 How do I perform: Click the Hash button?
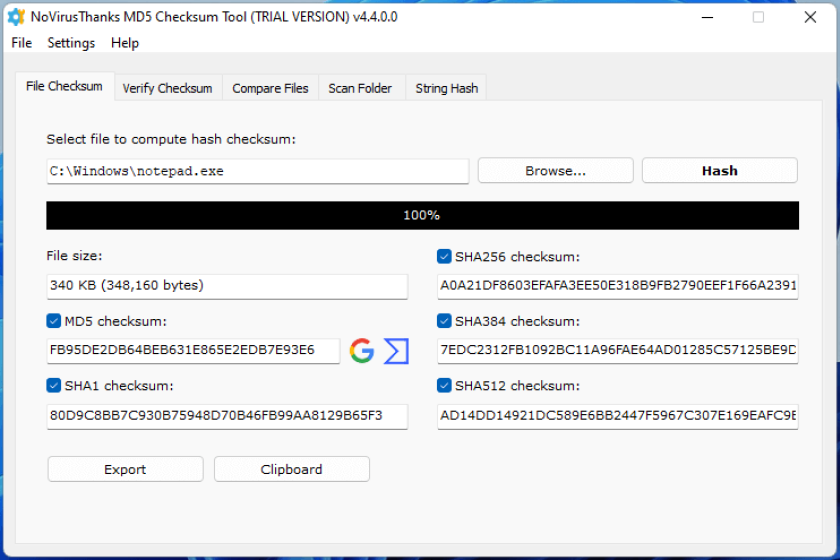point(719,170)
